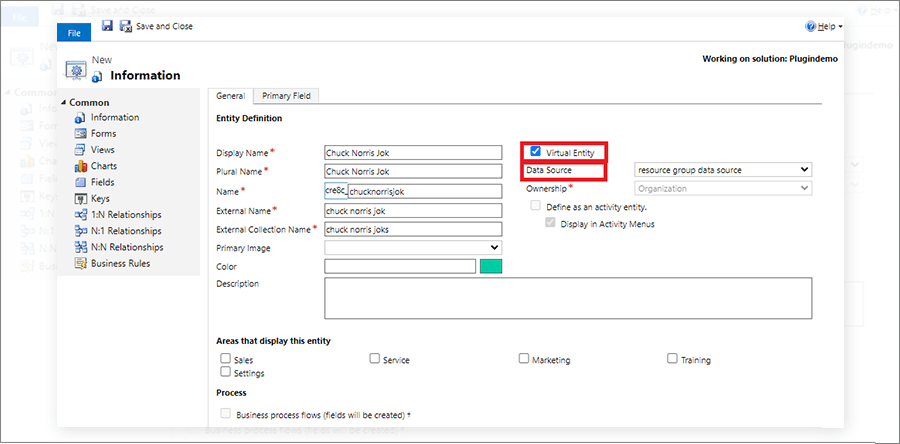900x444 pixels.
Task: Switch to the Primary Field tab
Action: pos(287,96)
